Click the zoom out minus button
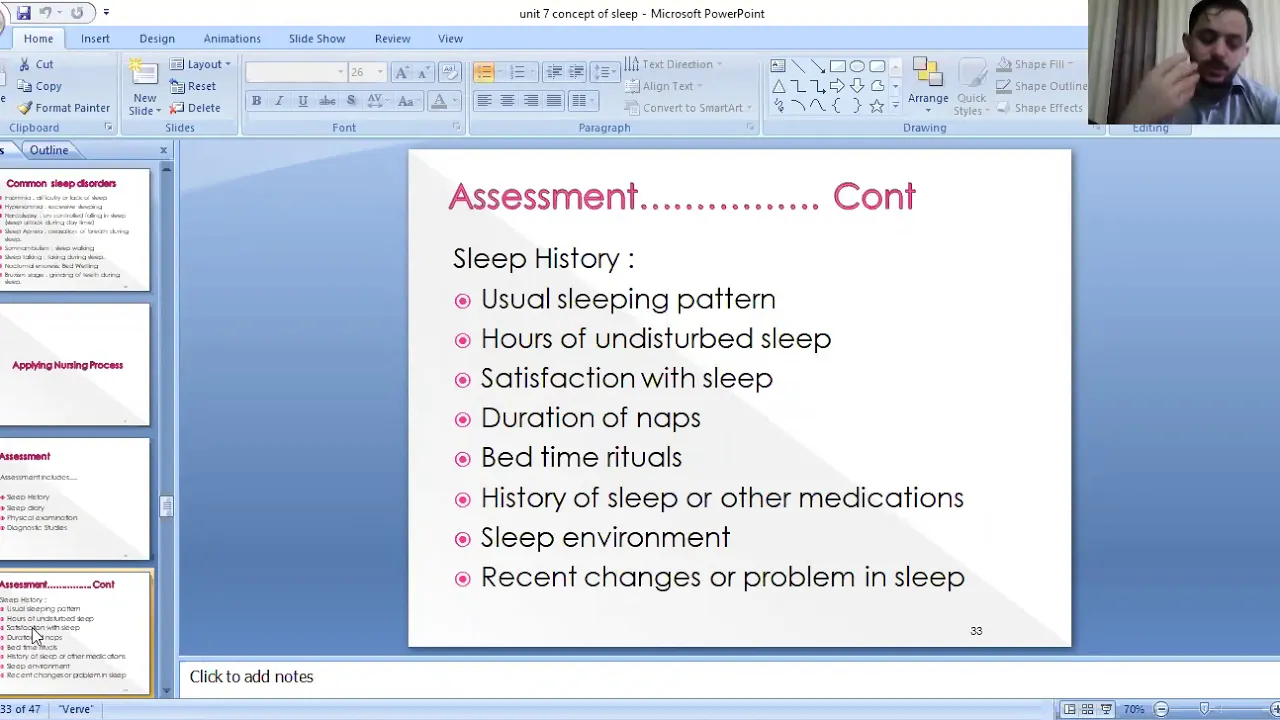Screen dimensions: 1280x720 1161,709
